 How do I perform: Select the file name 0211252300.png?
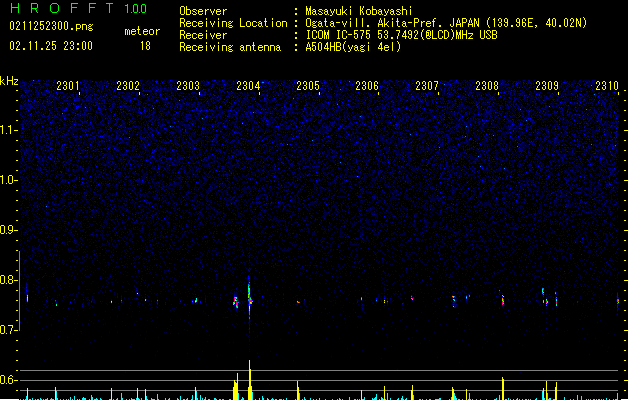point(51,26)
